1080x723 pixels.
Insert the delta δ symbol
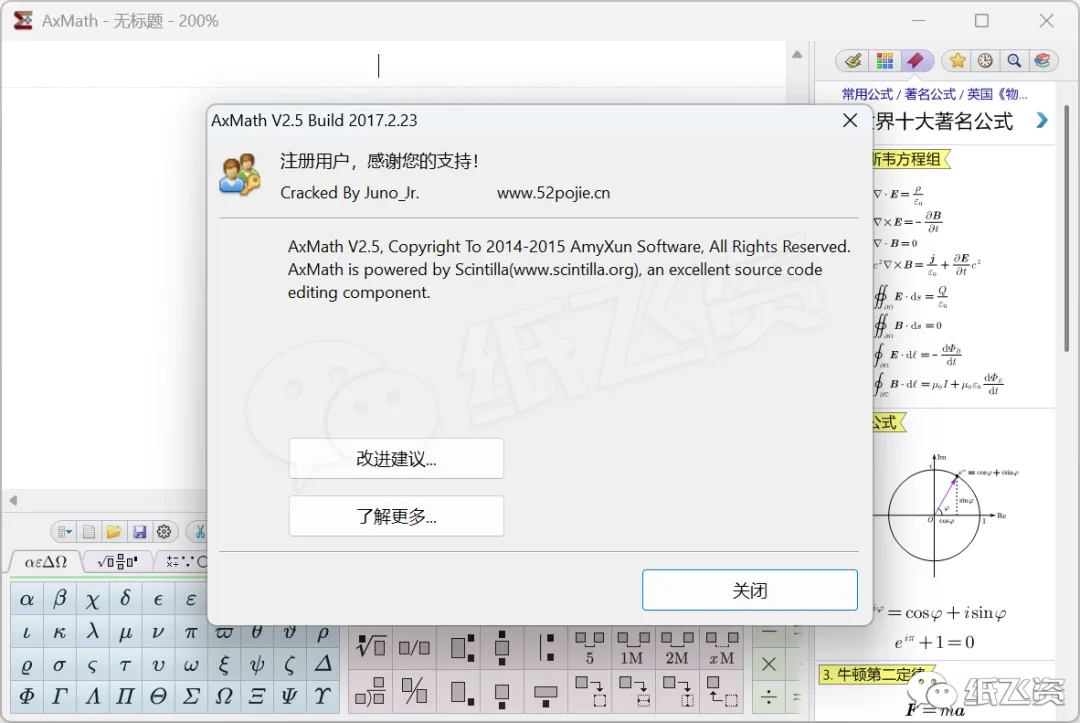pos(125,599)
